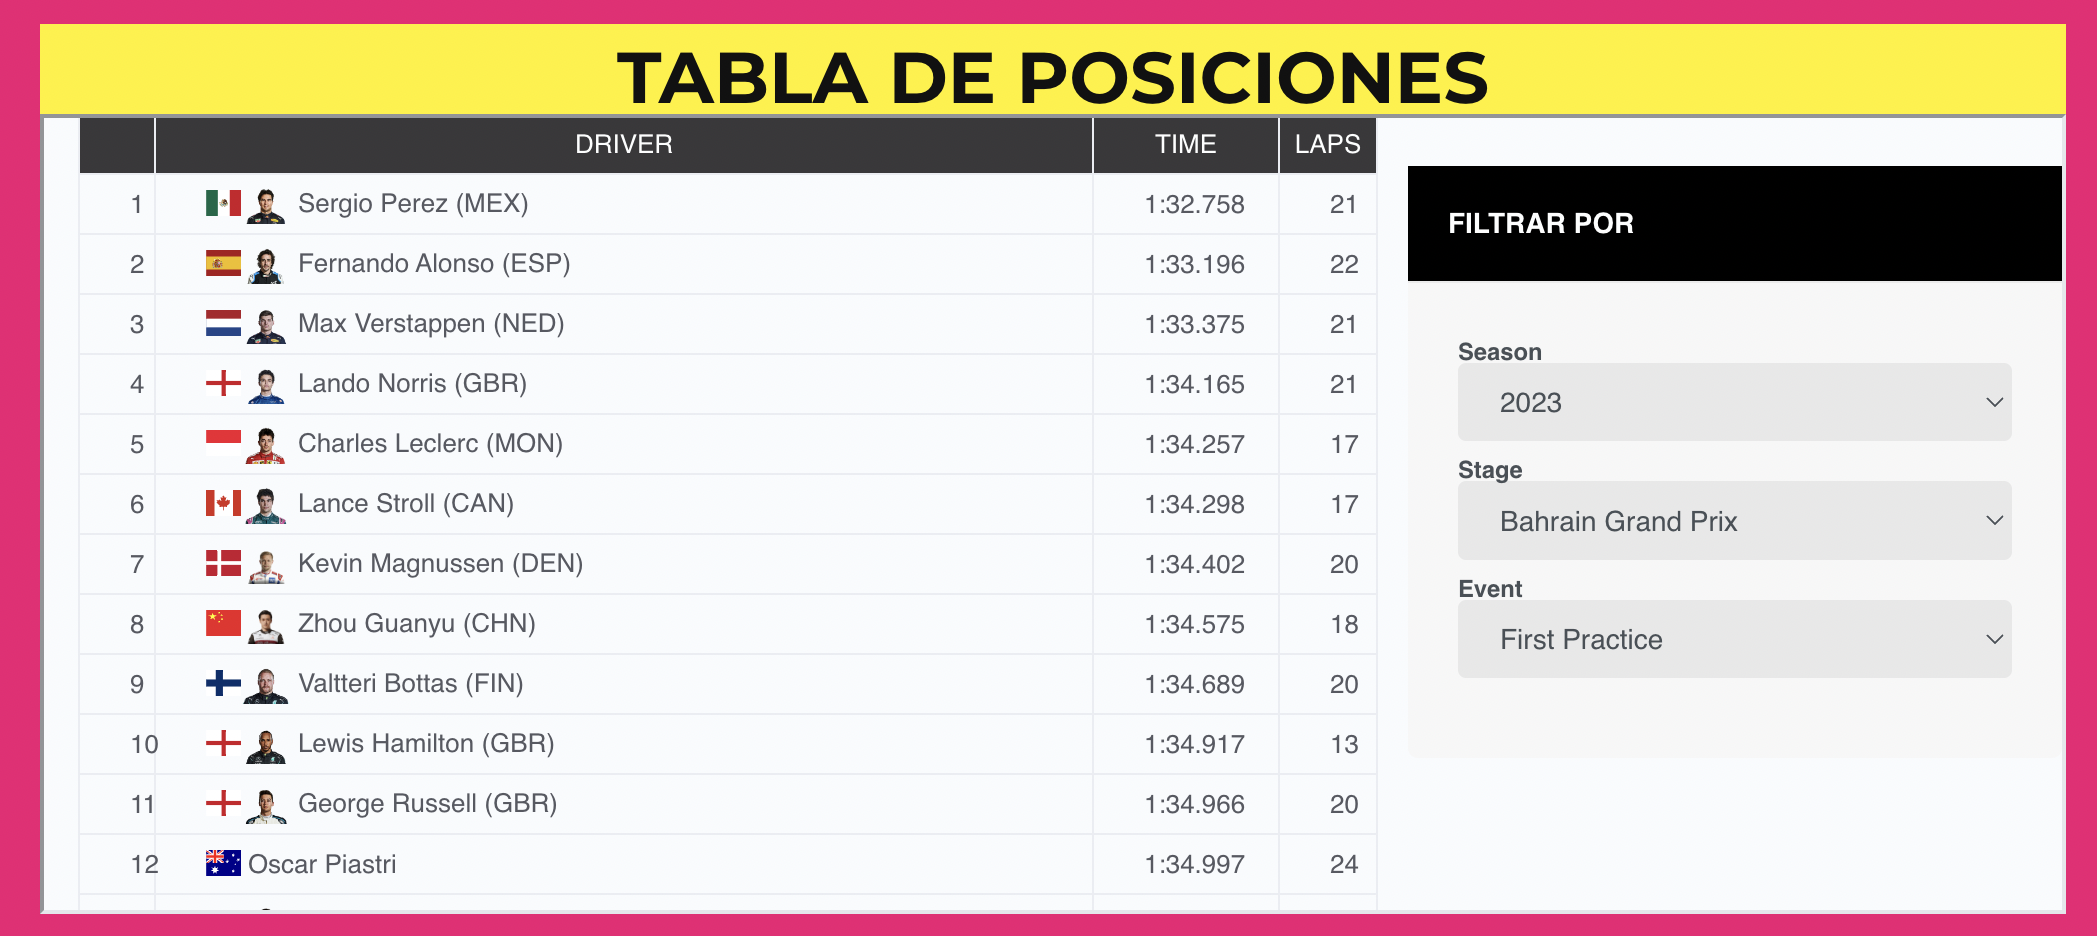Click the Canada flag next to Lance Stroll
The width and height of the screenshot is (2097, 936).
[223, 503]
